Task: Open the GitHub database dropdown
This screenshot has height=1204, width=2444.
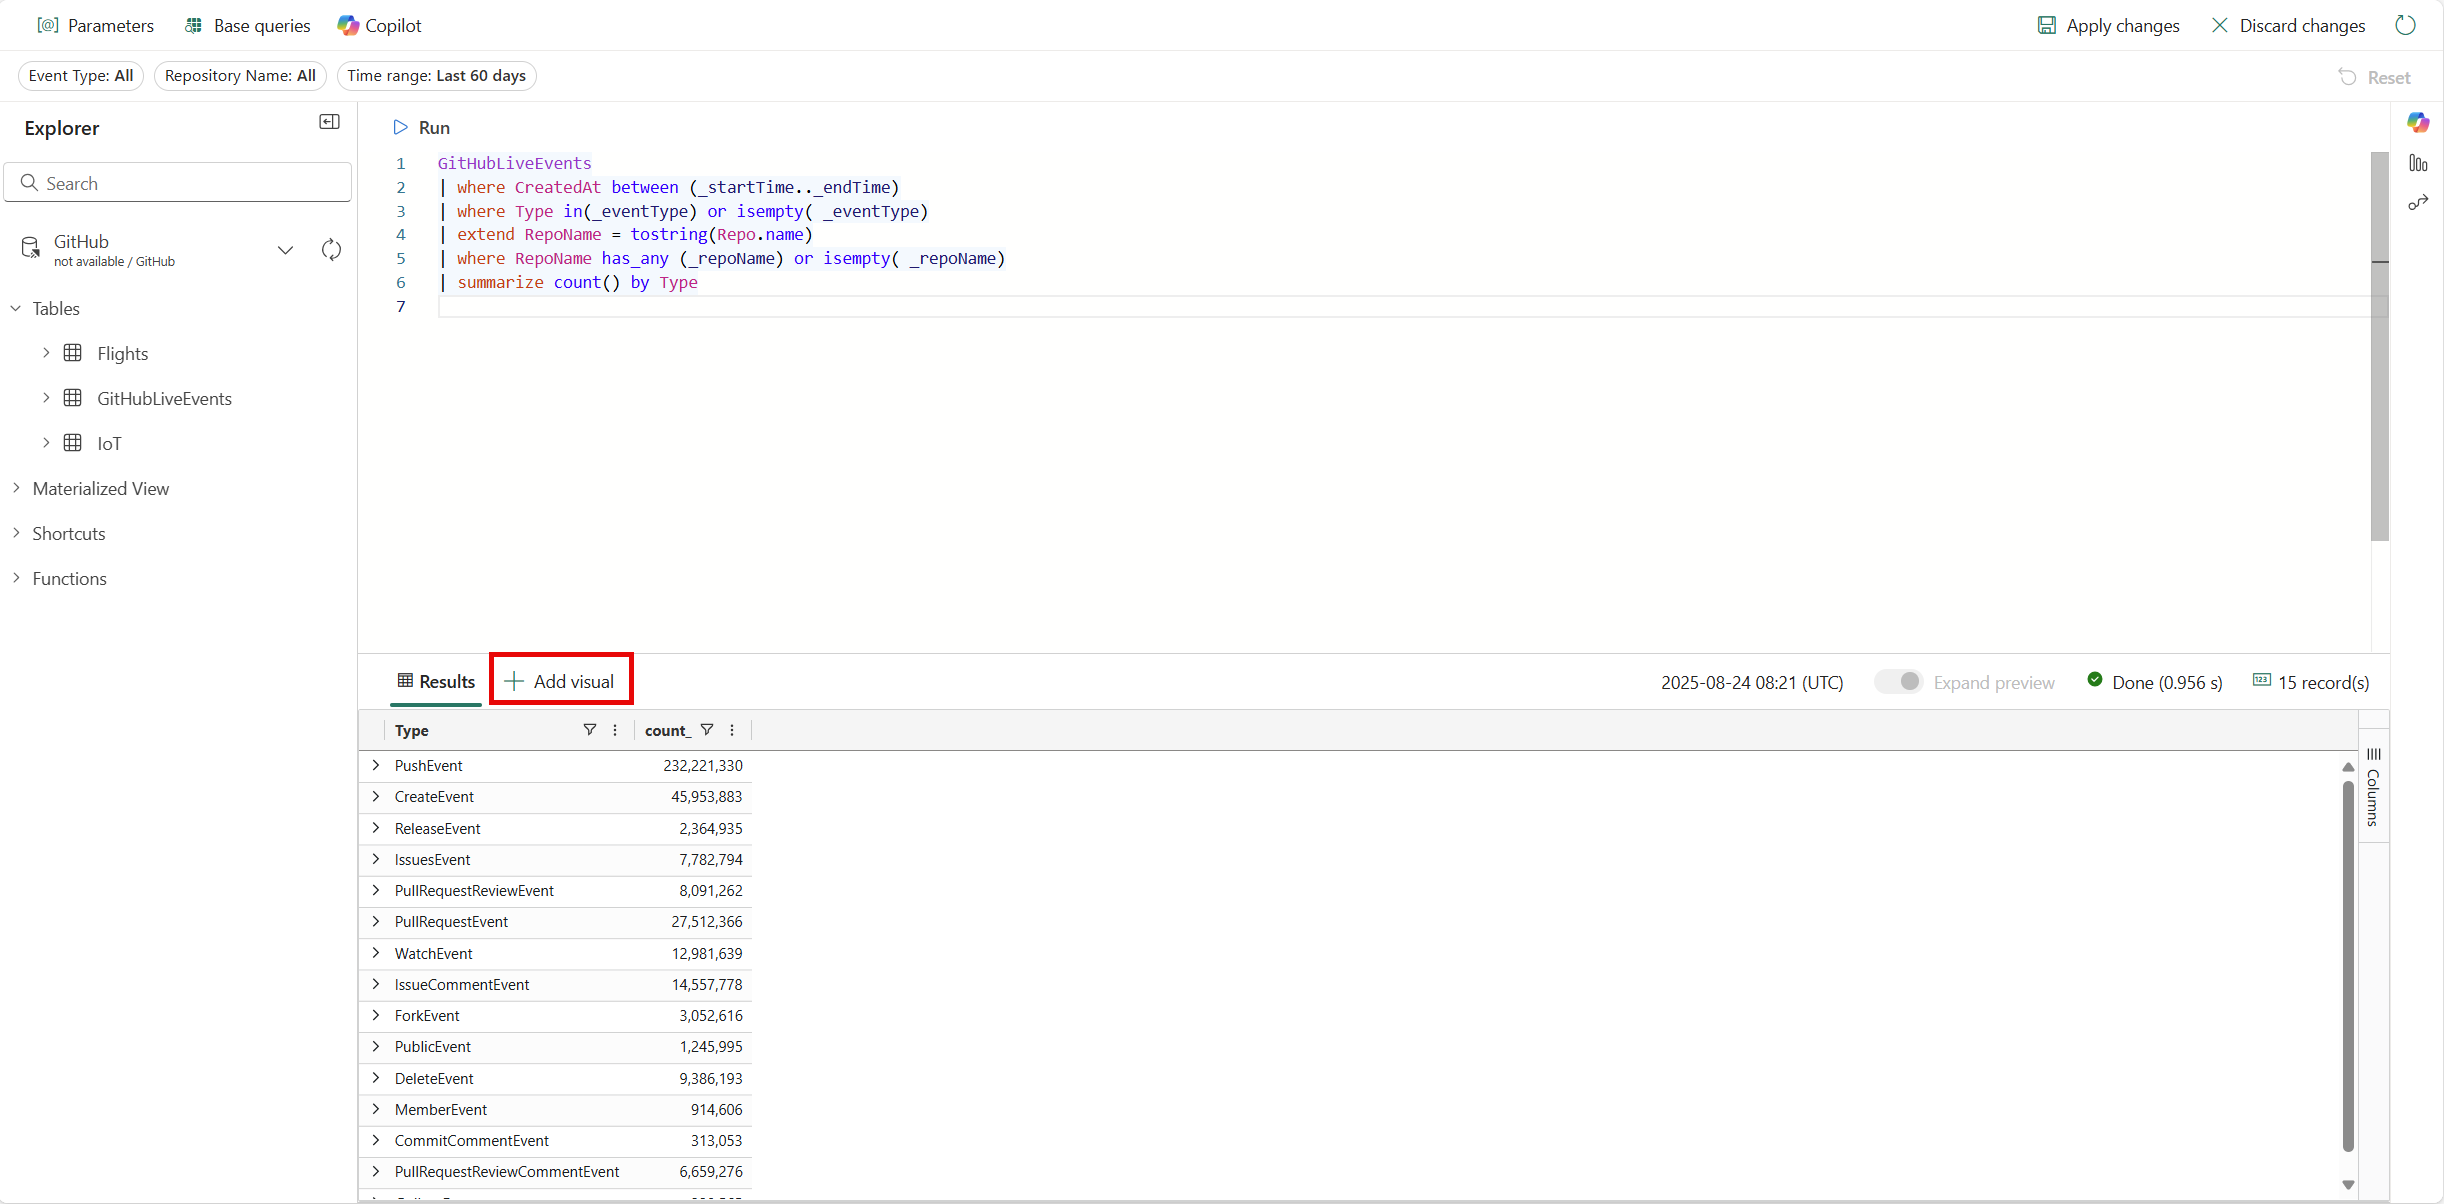Action: pyautogui.click(x=285, y=249)
